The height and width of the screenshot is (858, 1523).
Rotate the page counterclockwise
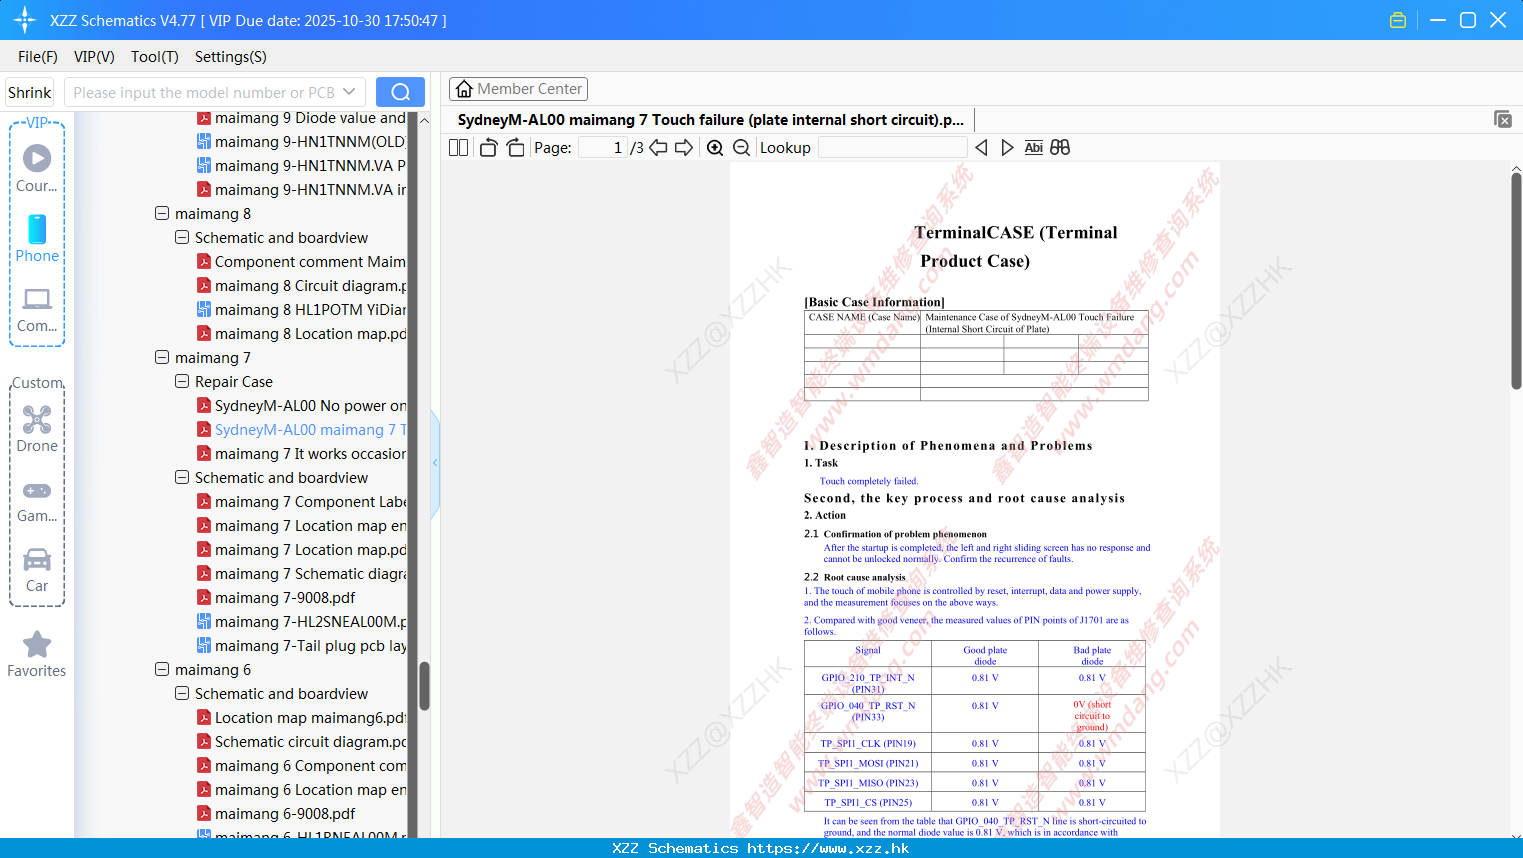coord(488,148)
